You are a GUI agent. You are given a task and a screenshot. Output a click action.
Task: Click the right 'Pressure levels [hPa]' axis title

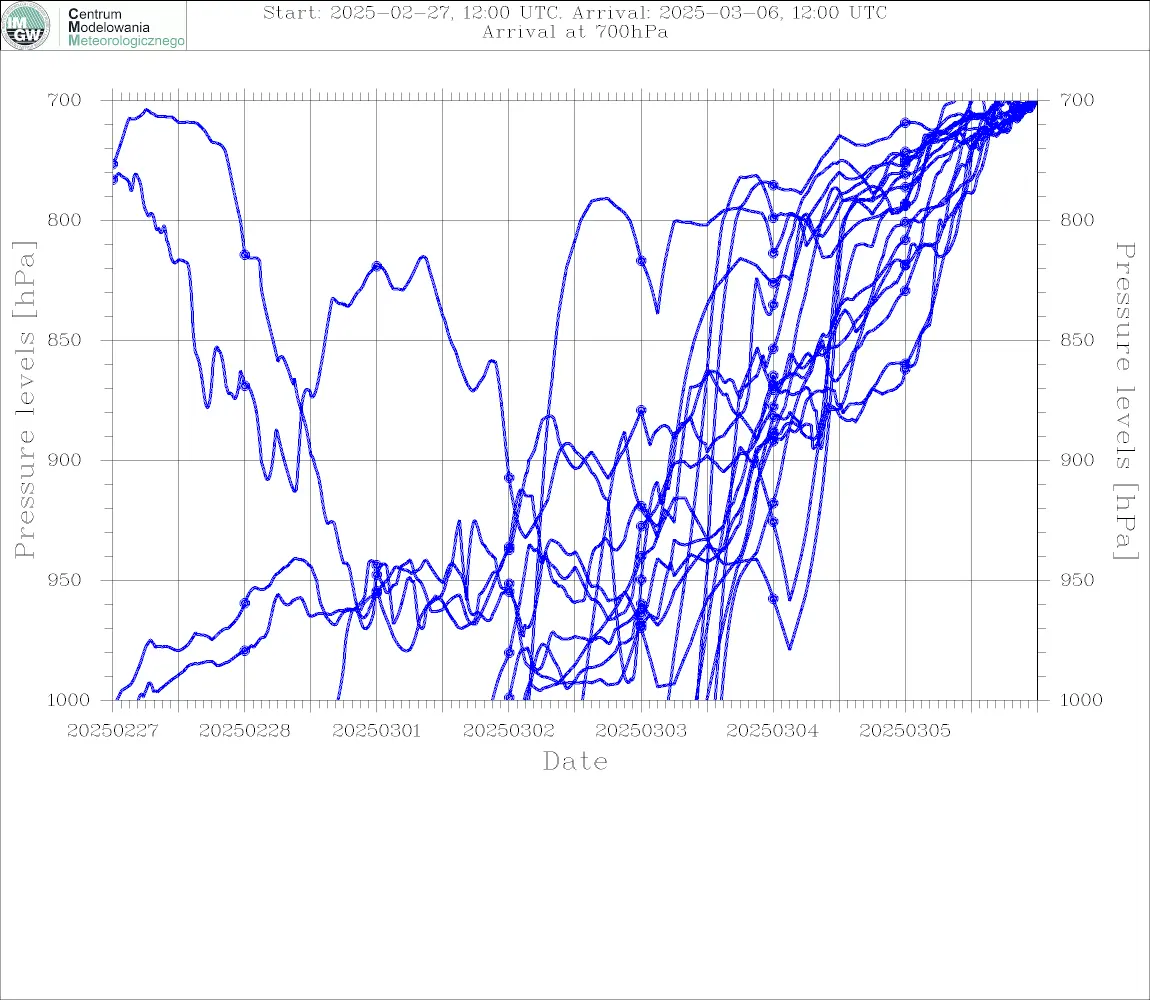1126,401
